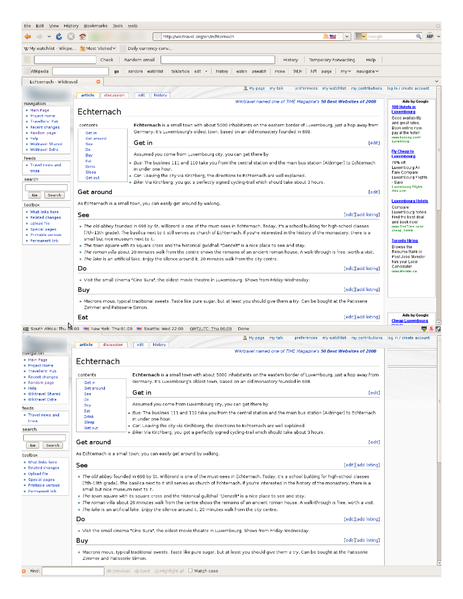
Task: Click the 50 Best Websites of 2008 link in bottom view
Action: [348, 351]
